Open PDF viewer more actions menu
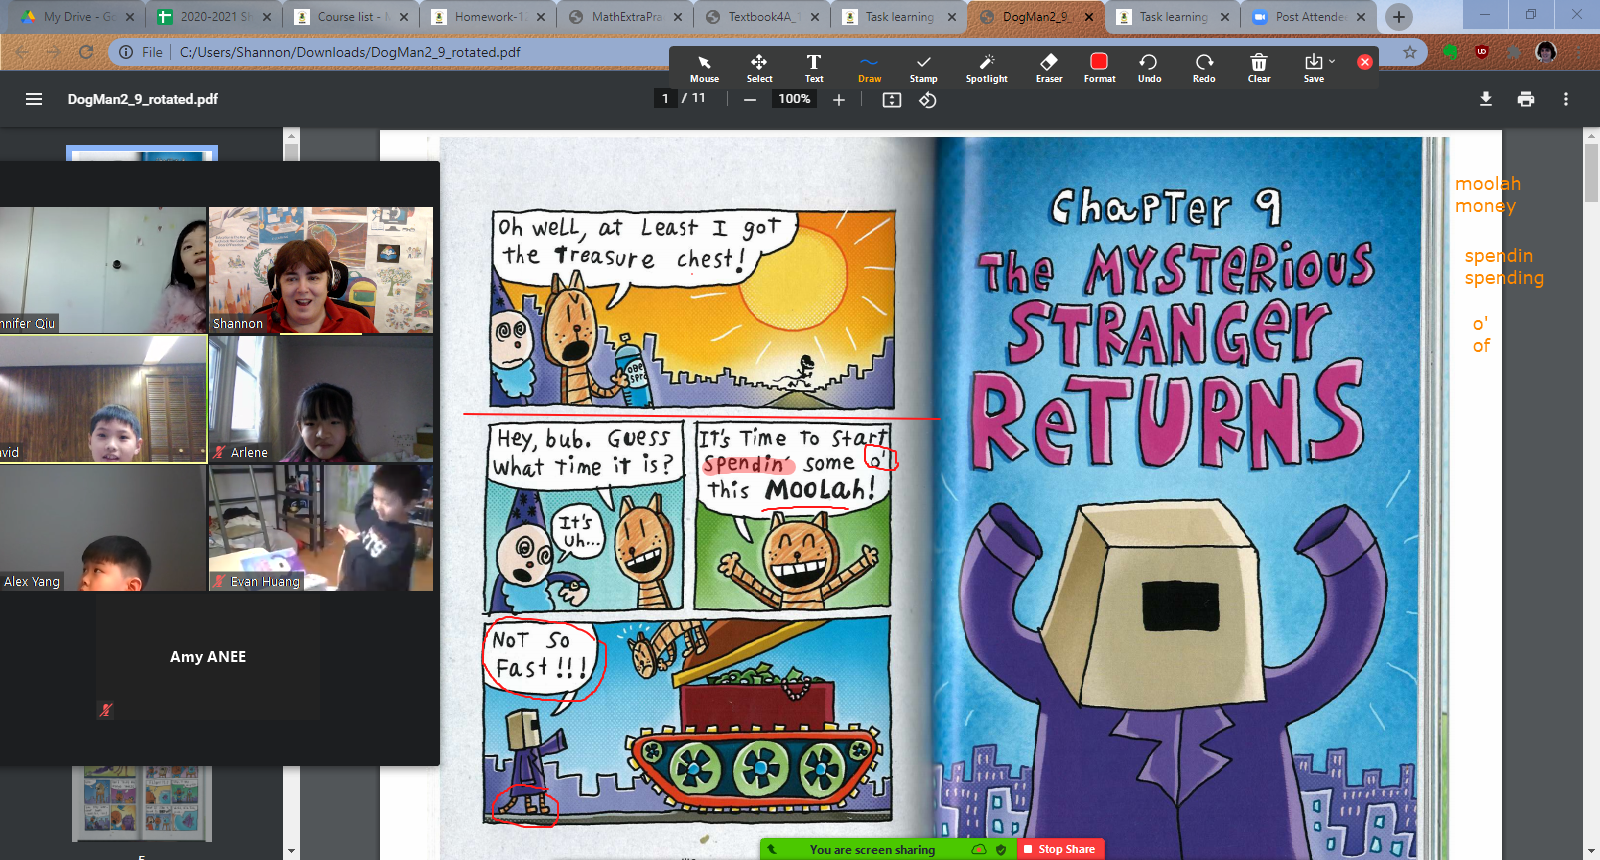The height and width of the screenshot is (860, 1600). [1566, 99]
